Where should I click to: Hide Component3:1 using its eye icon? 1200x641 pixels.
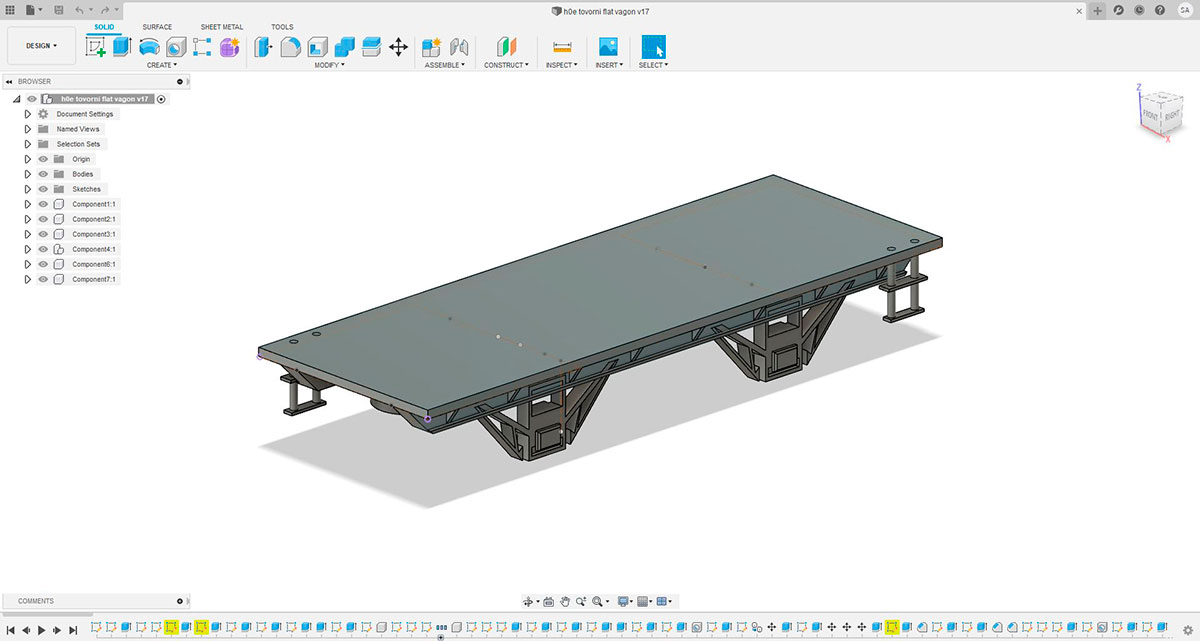pos(43,234)
